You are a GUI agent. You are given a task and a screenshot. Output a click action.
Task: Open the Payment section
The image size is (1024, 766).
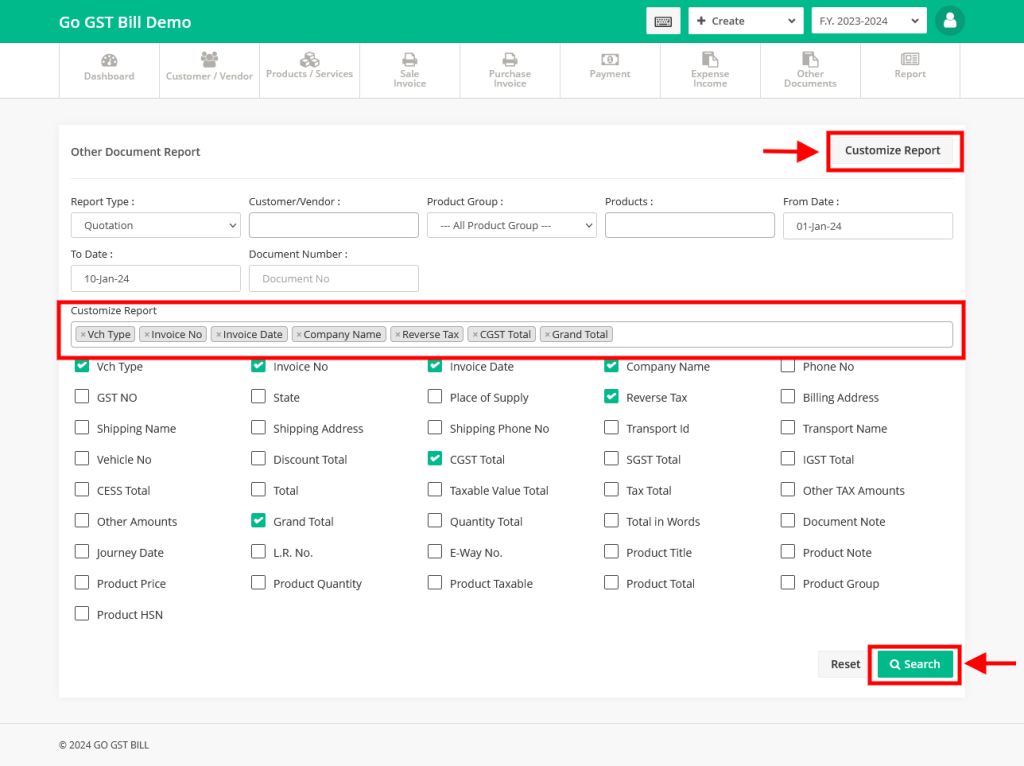609,70
